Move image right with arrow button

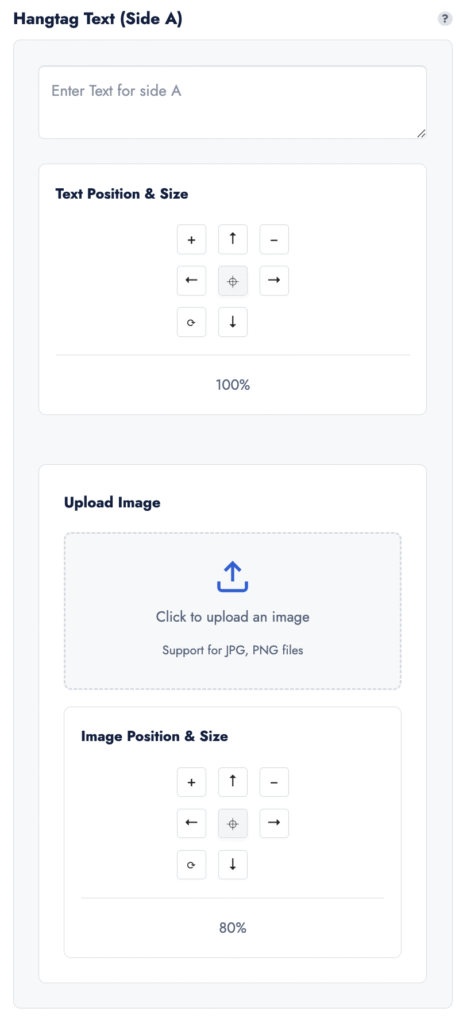(x=274, y=824)
